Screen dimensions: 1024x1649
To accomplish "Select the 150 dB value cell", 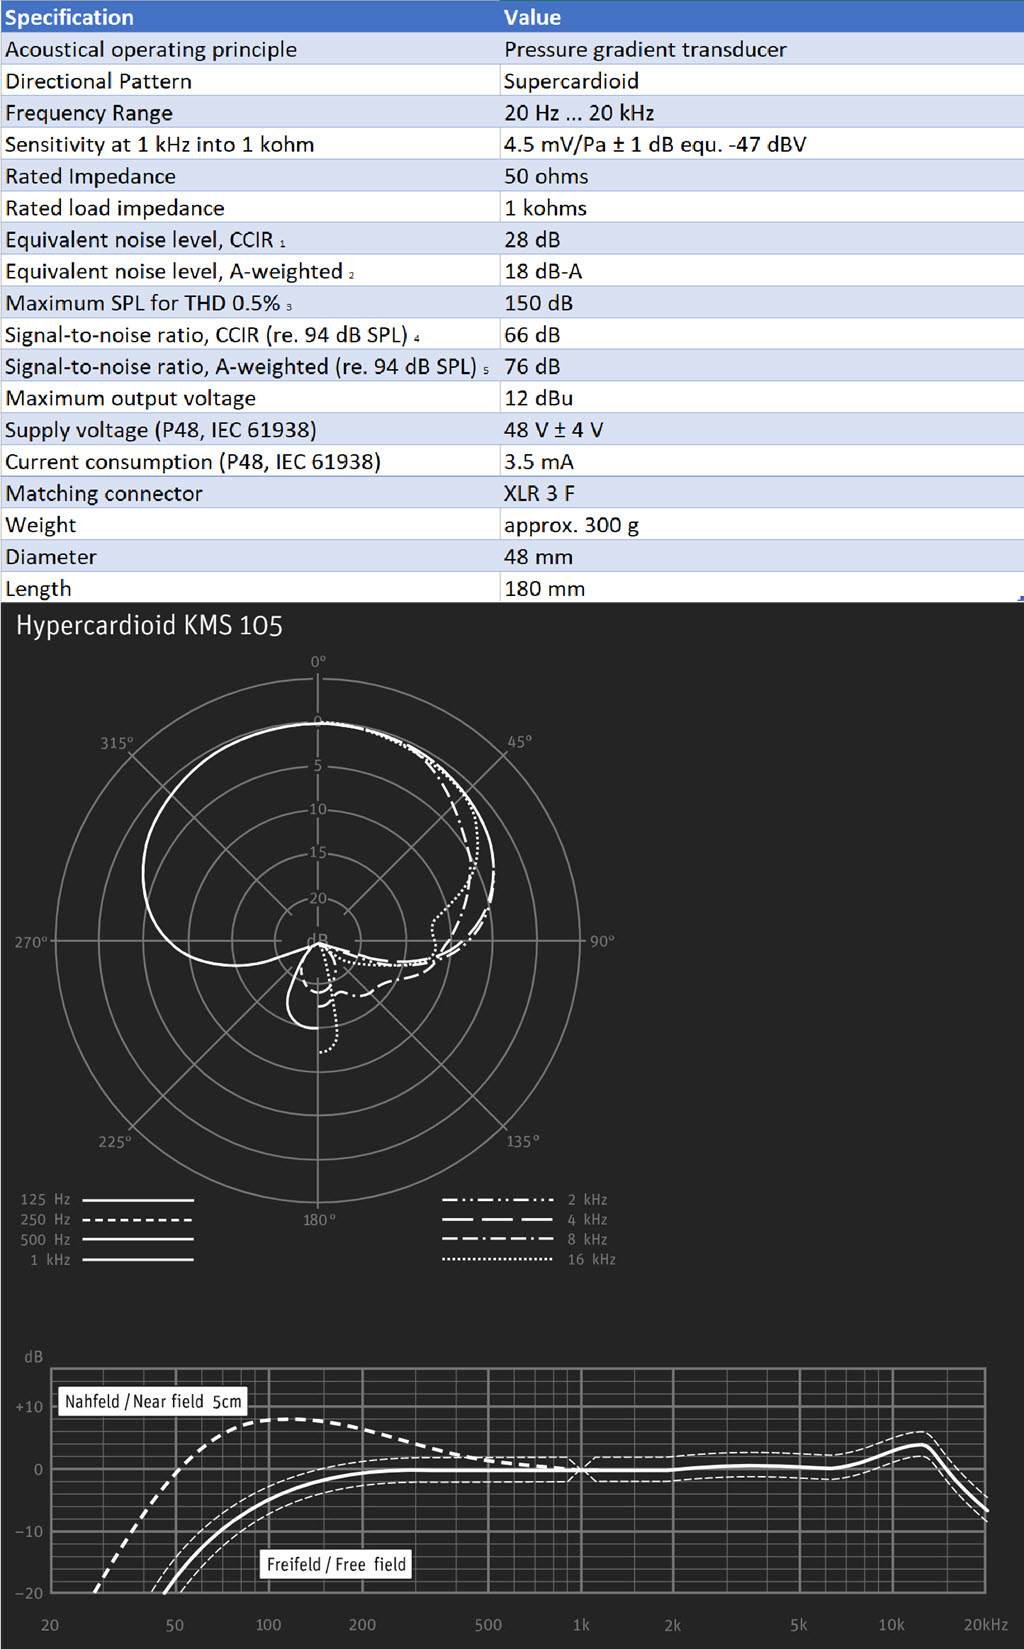I will pyautogui.click(x=538, y=303).
